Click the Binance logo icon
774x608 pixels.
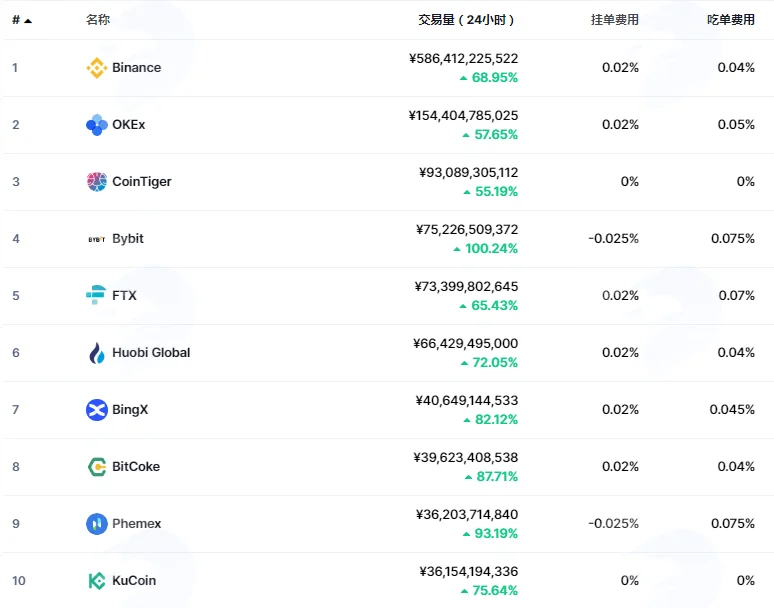[x=97, y=68]
